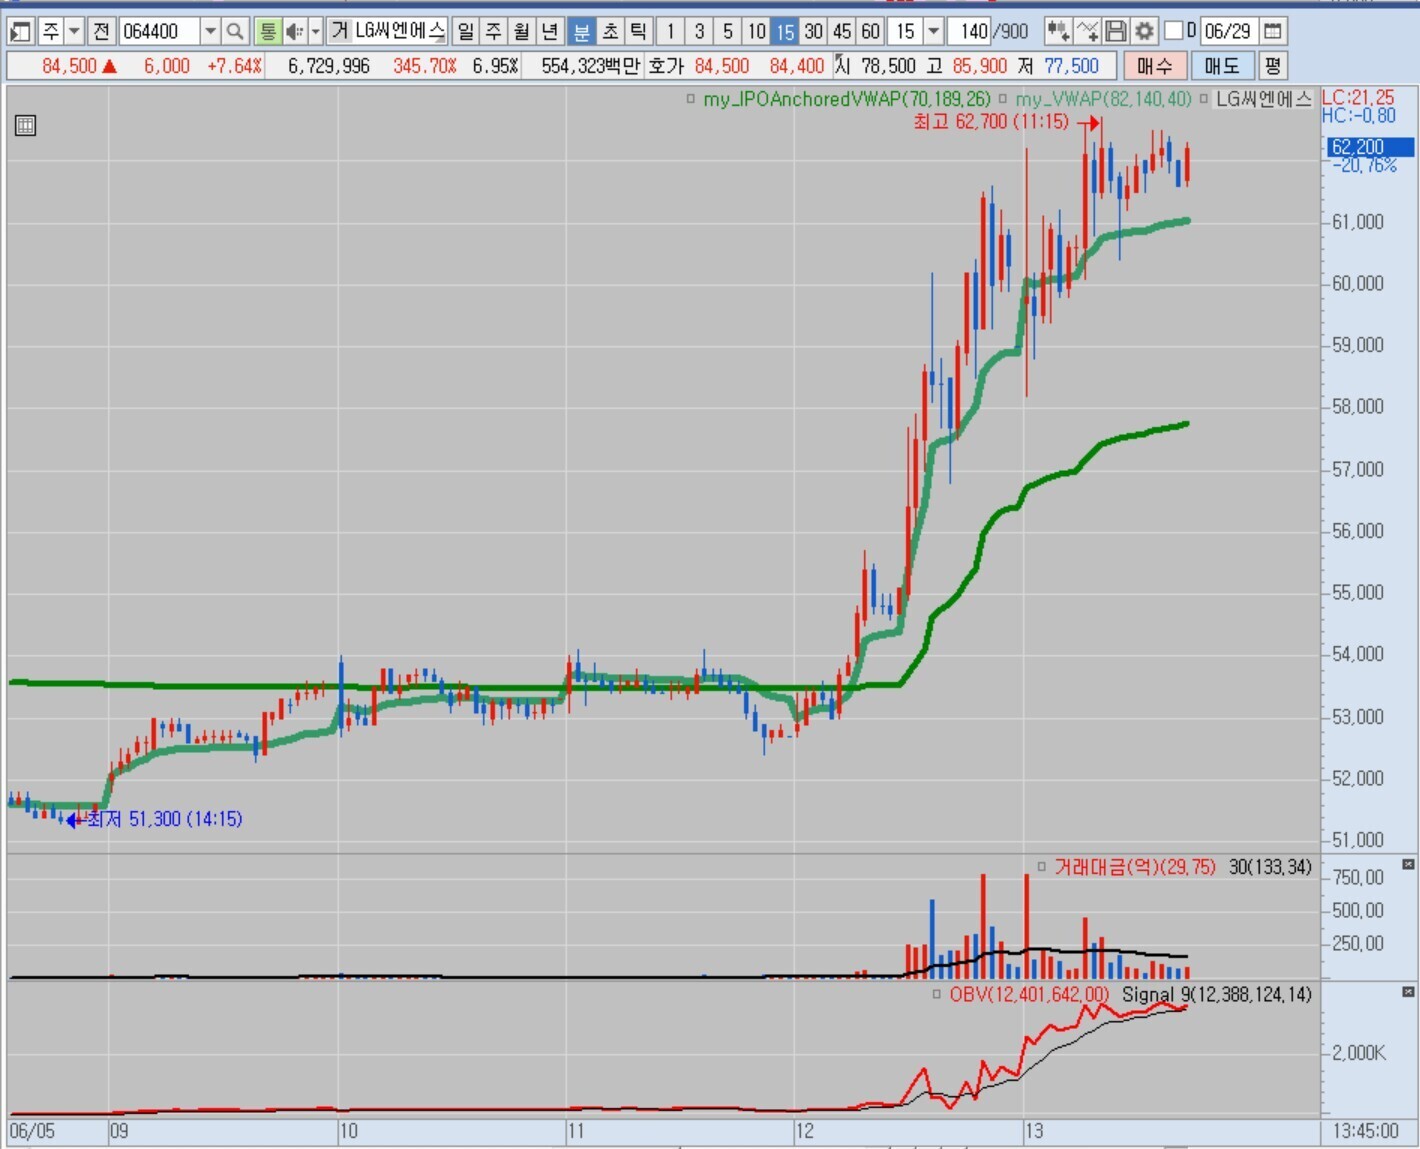1420x1149 pixels.
Task: Select the 월 monthly chart tab
Action: pyautogui.click(x=522, y=32)
